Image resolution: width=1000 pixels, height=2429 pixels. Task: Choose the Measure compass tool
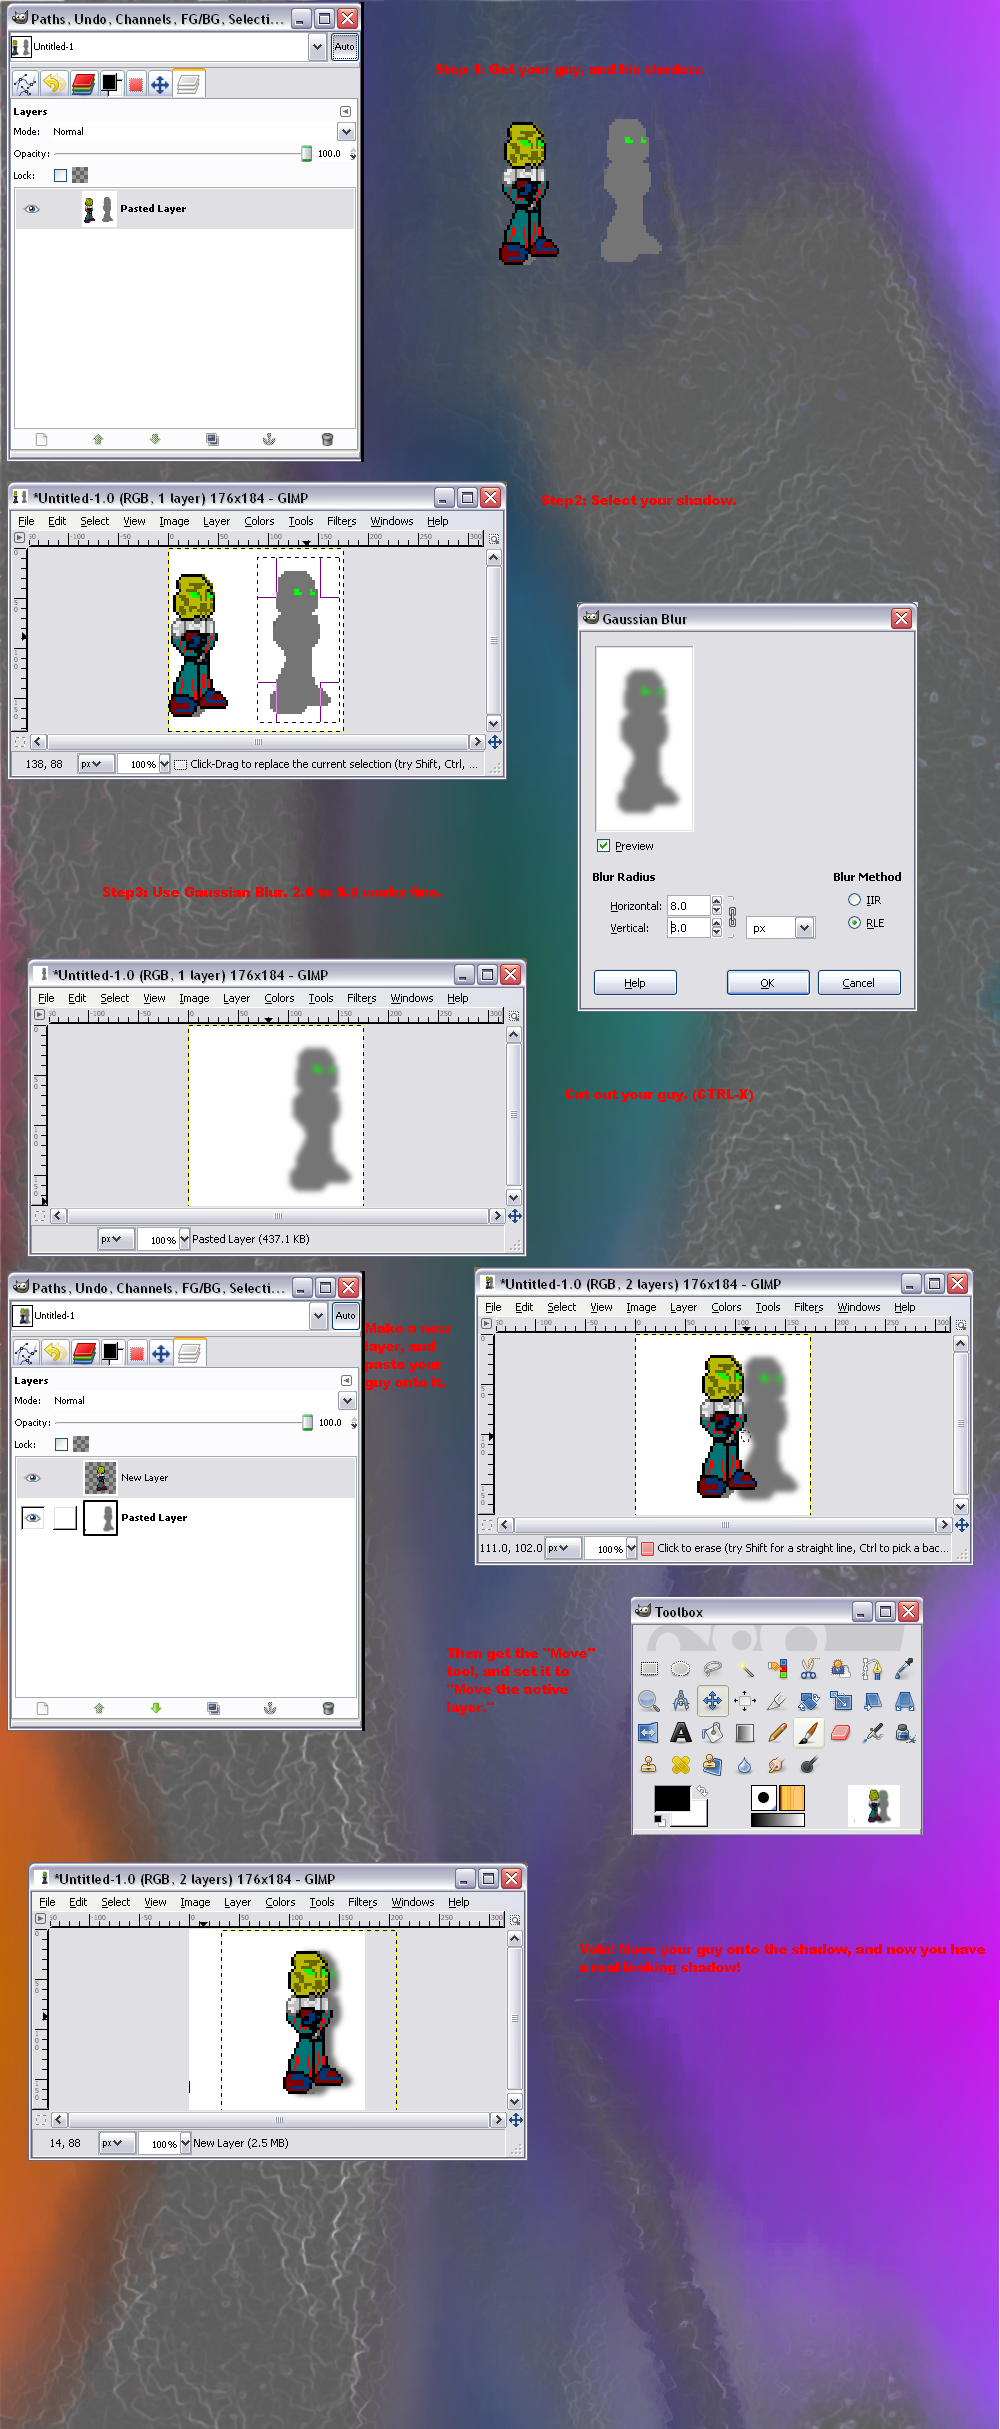pos(681,1700)
